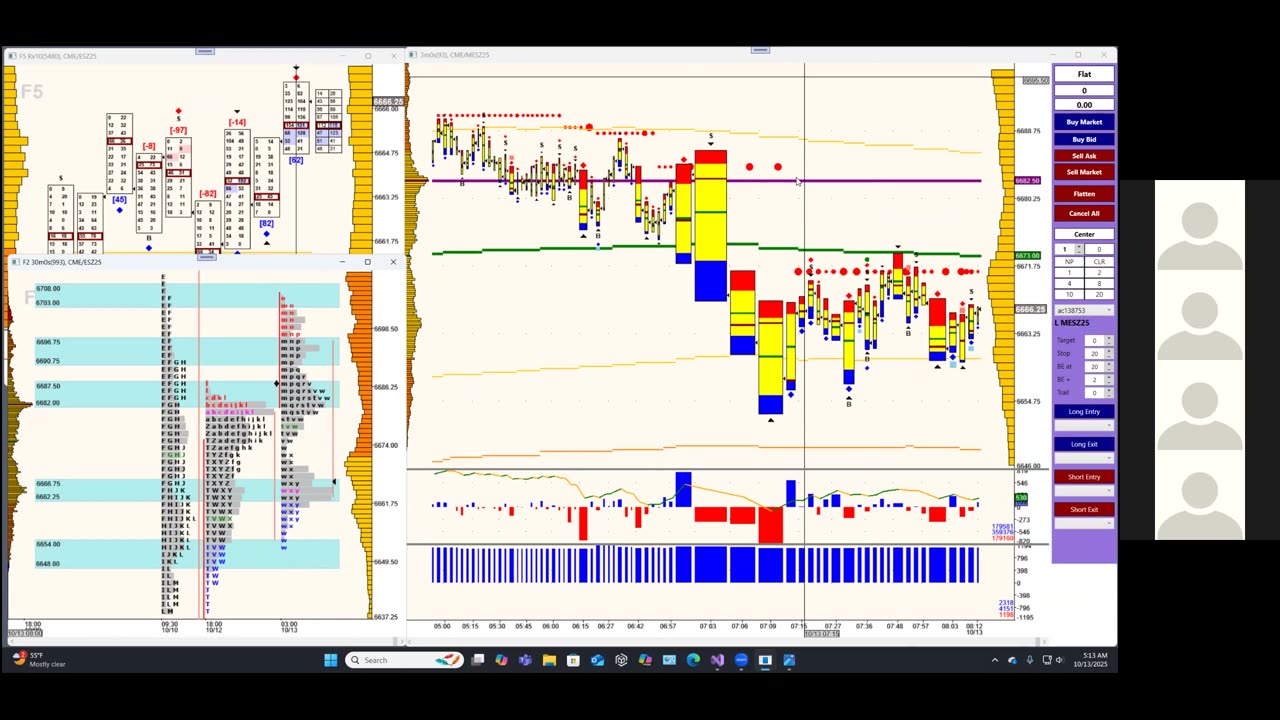
Task: Open Microsoft Teams from the taskbar
Action: click(525, 660)
